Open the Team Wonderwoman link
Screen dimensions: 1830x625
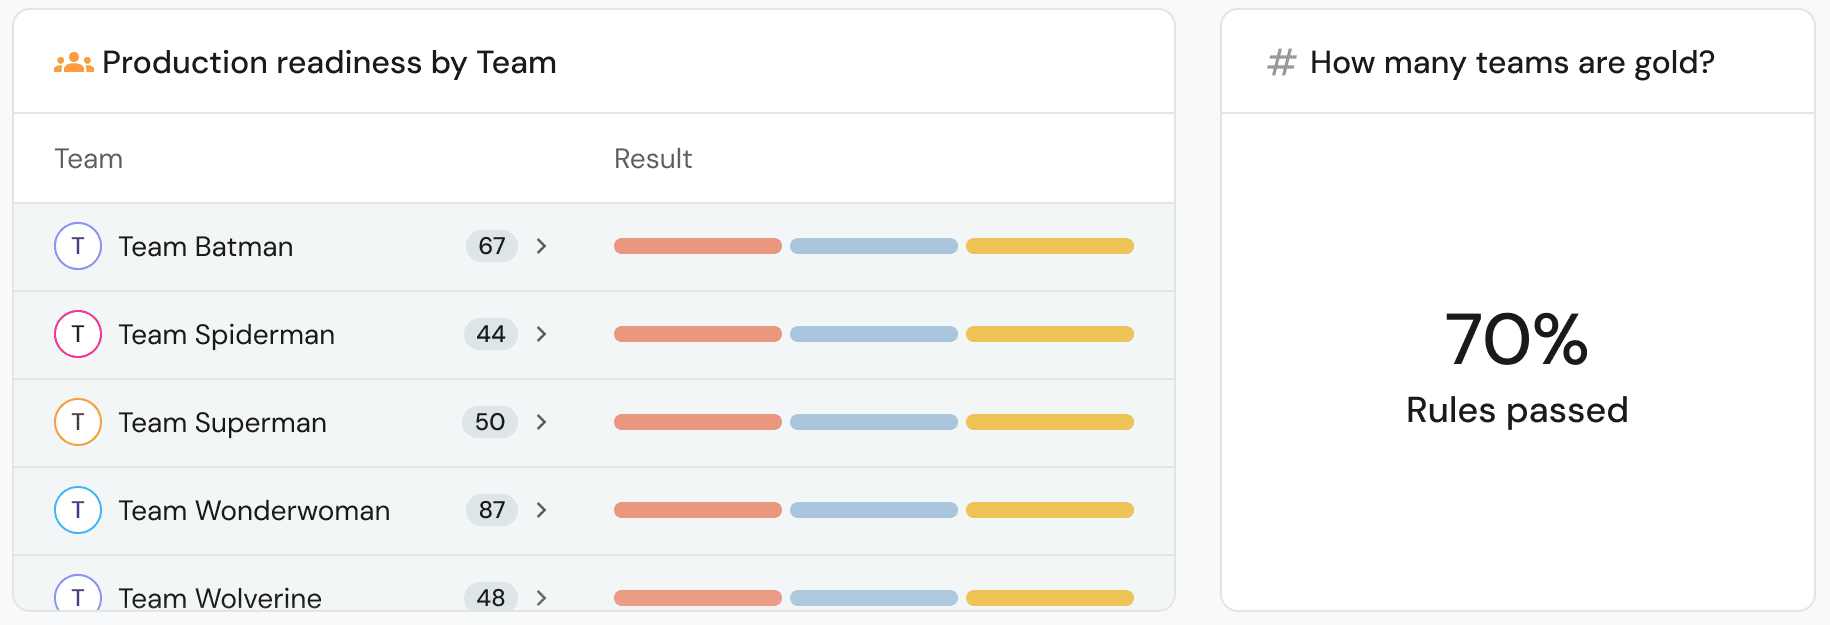(x=254, y=511)
